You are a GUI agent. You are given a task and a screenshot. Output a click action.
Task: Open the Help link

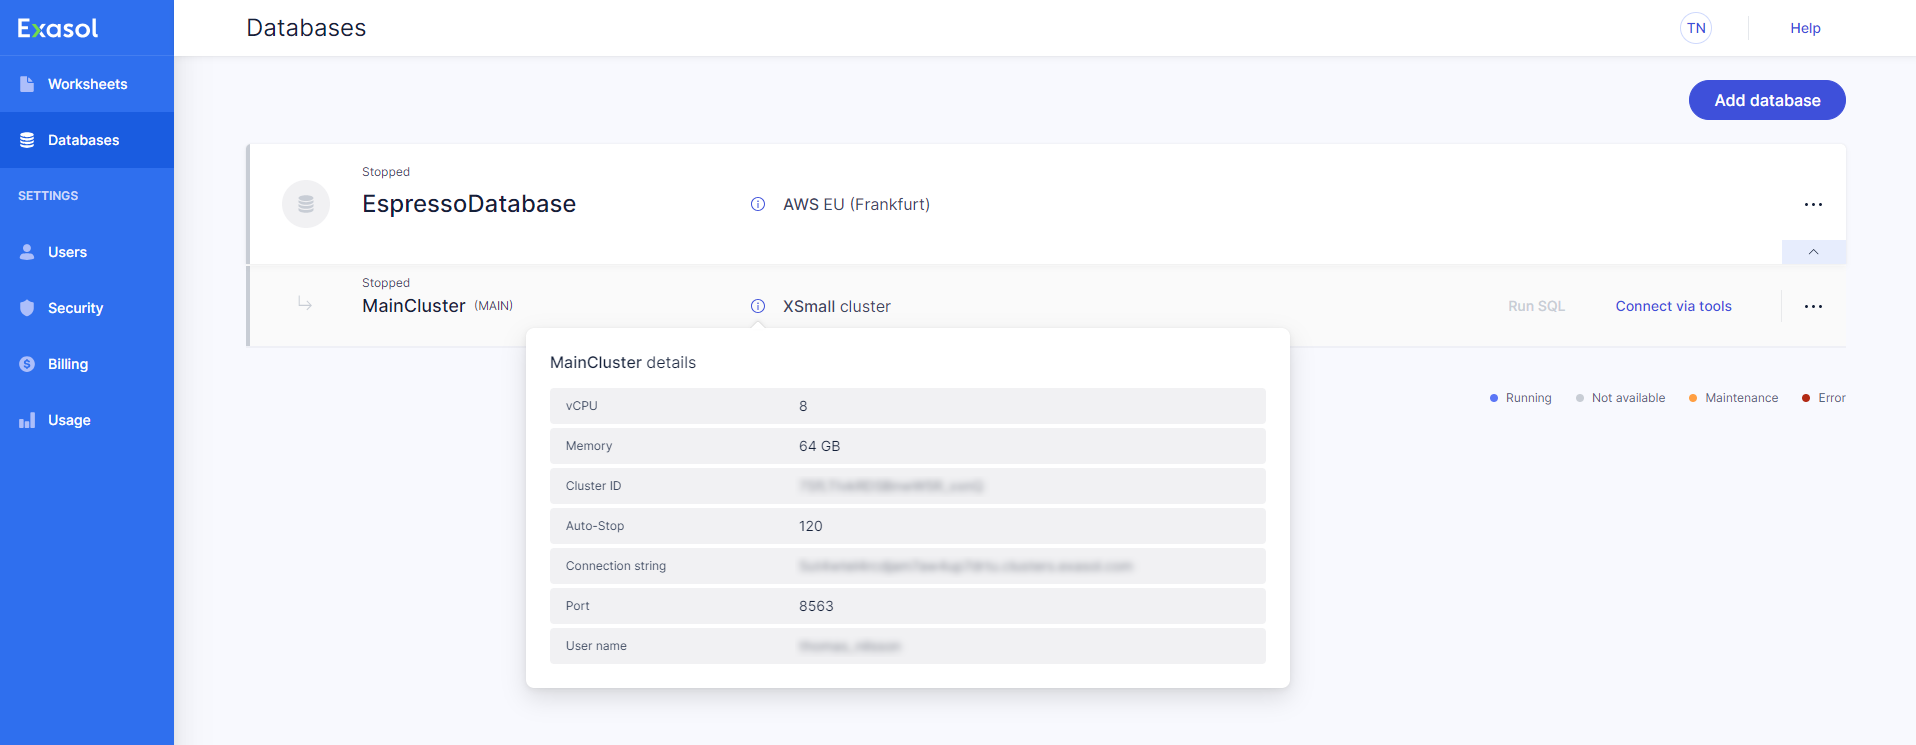[x=1805, y=28]
